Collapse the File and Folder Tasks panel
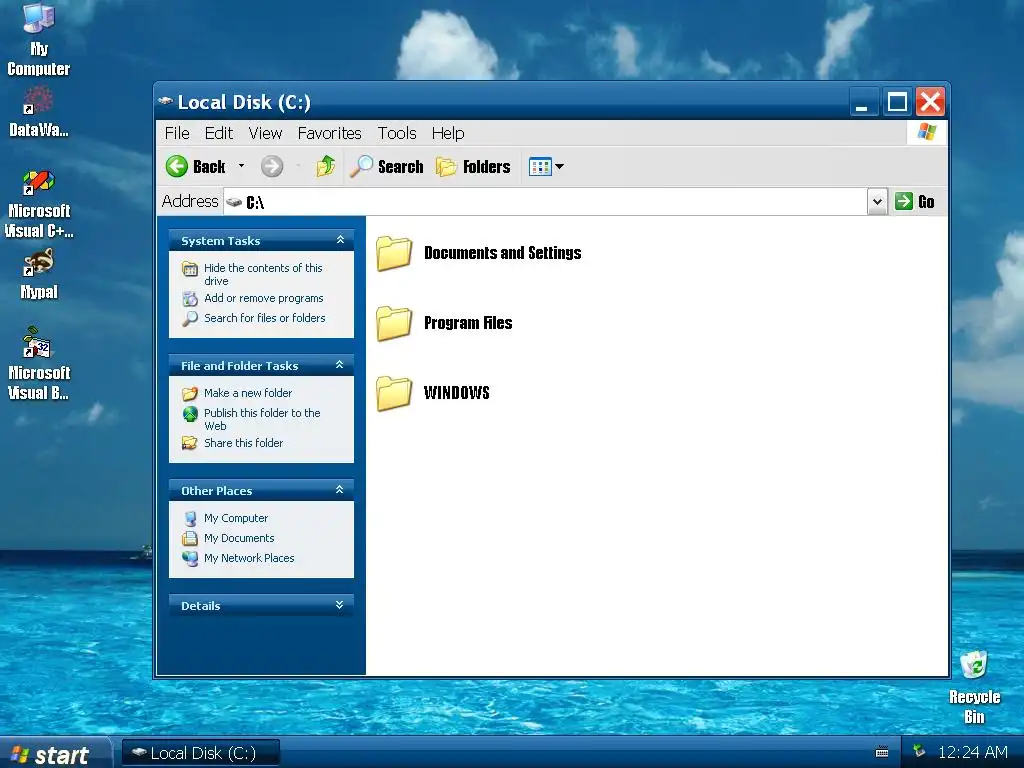The width and height of the screenshot is (1024, 768). click(x=340, y=364)
